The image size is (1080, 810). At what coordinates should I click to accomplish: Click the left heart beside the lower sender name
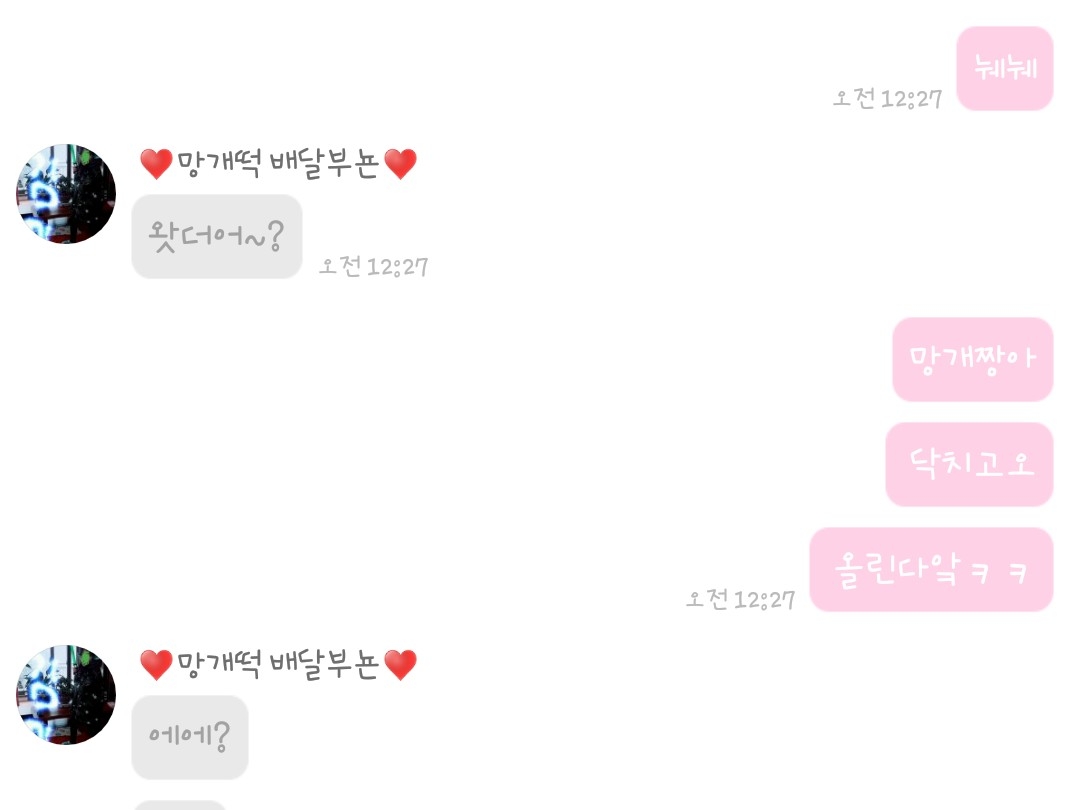click(x=156, y=665)
